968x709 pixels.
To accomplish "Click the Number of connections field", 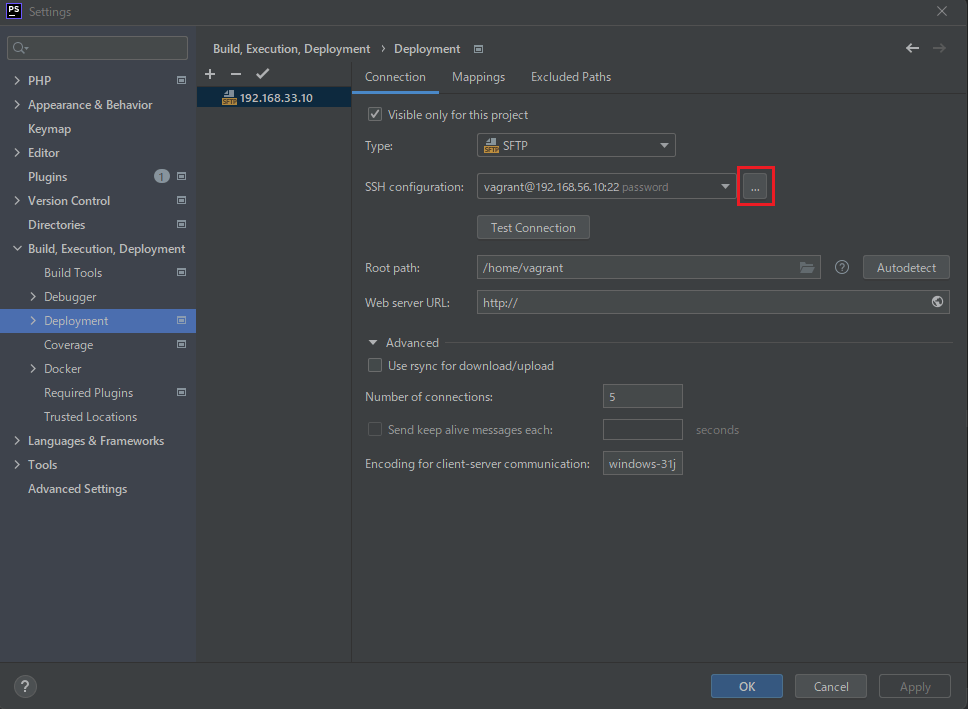I will tap(642, 397).
